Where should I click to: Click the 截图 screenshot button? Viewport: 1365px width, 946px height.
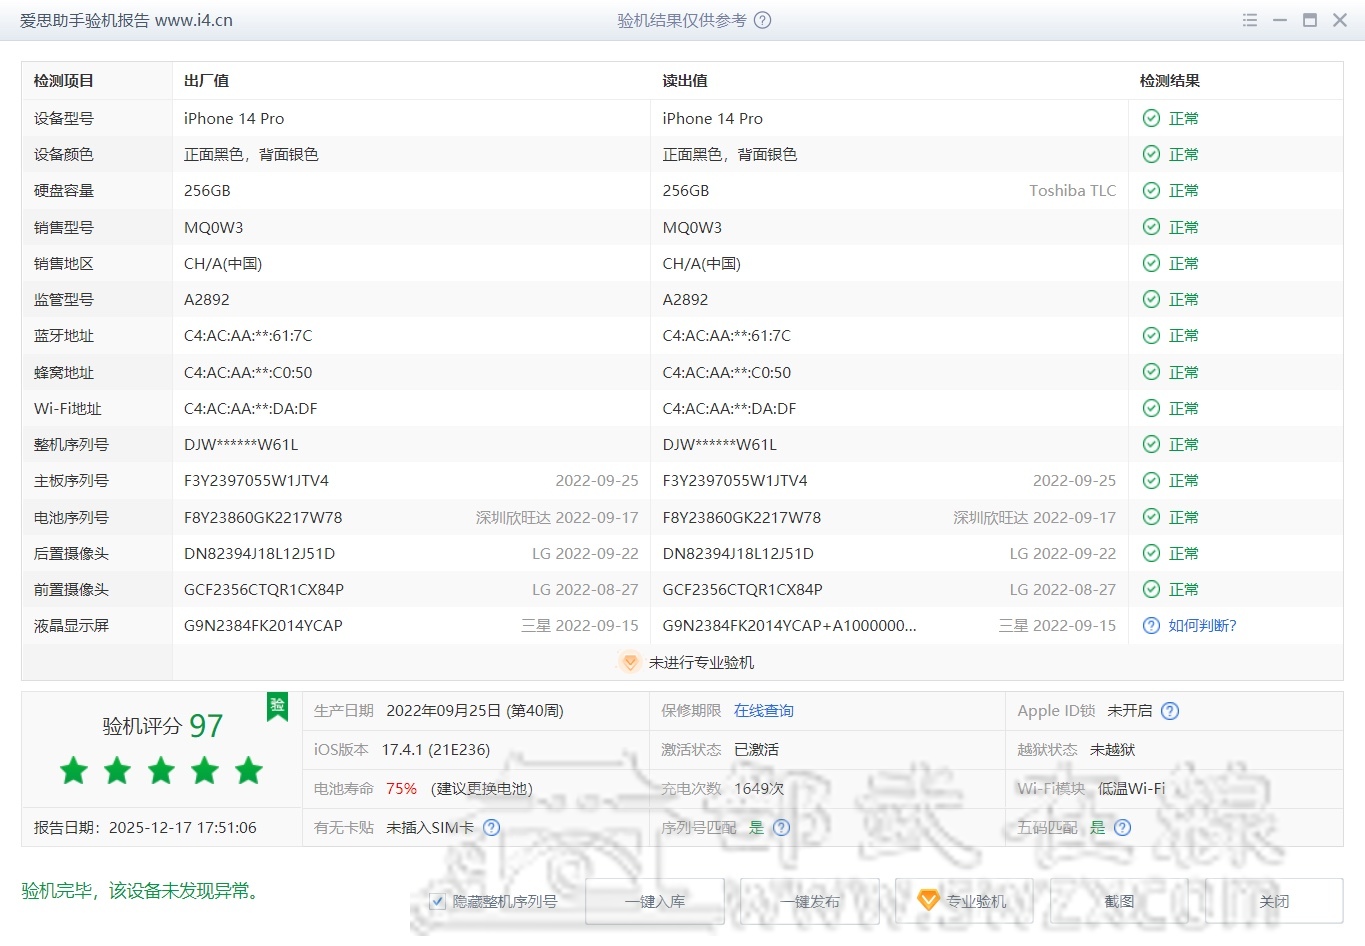point(1119,901)
